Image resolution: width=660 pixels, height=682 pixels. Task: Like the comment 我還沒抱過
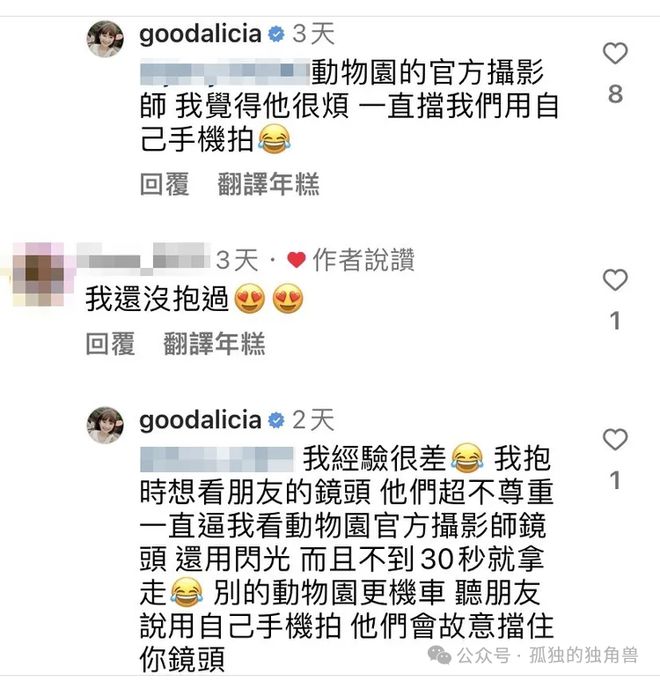click(x=615, y=280)
